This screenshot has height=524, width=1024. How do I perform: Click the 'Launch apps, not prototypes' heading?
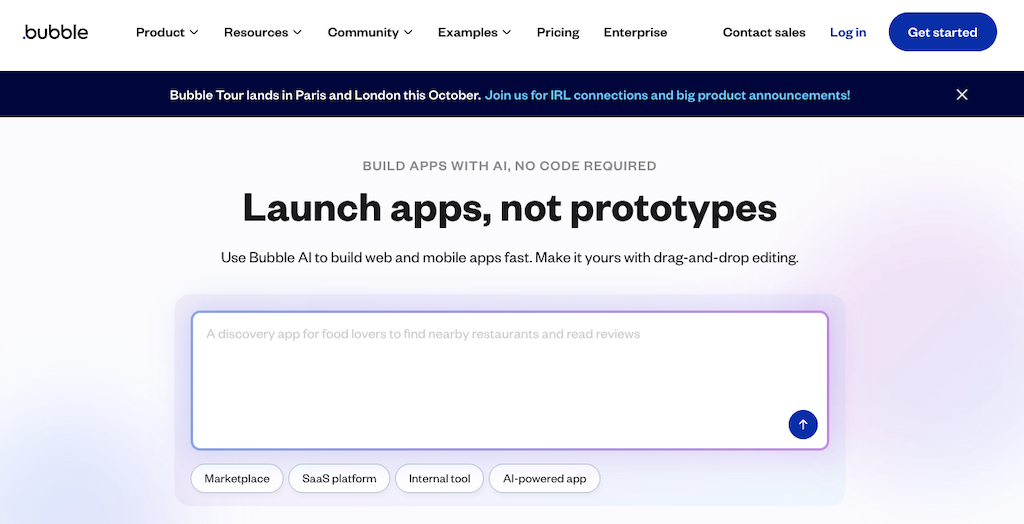tap(510, 208)
